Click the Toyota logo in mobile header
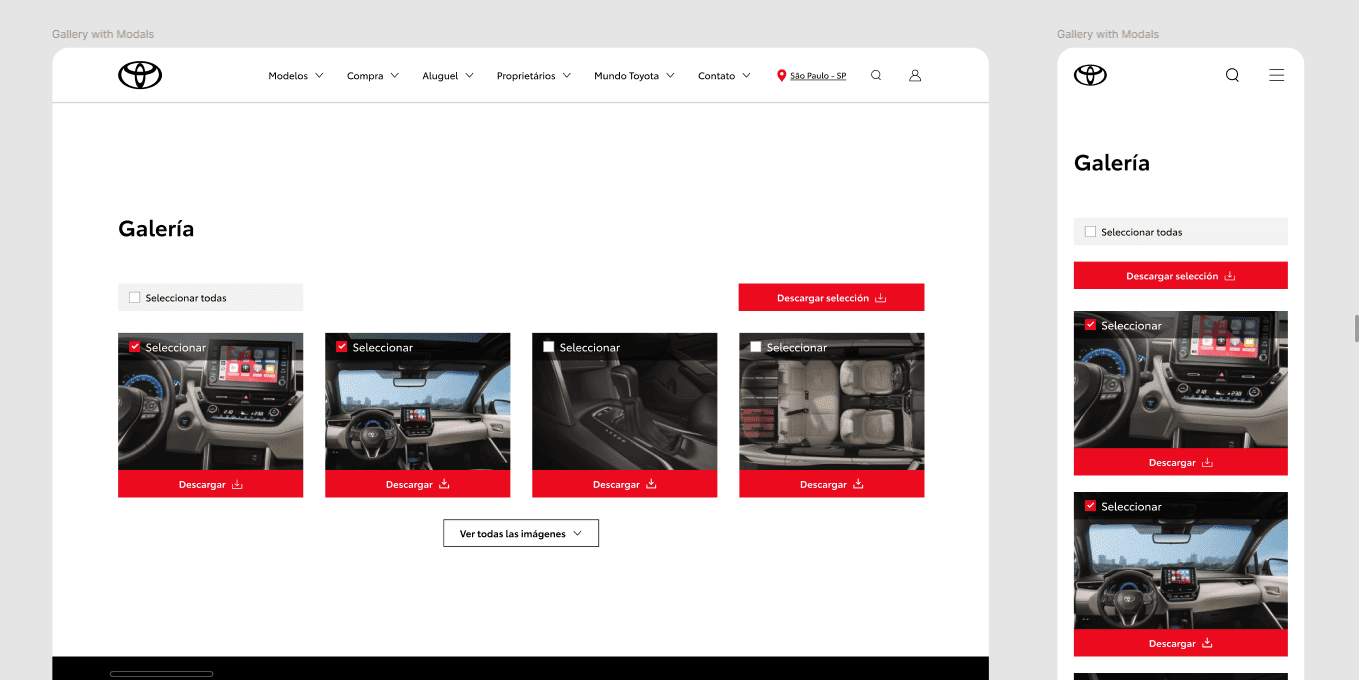 [x=1090, y=75]
